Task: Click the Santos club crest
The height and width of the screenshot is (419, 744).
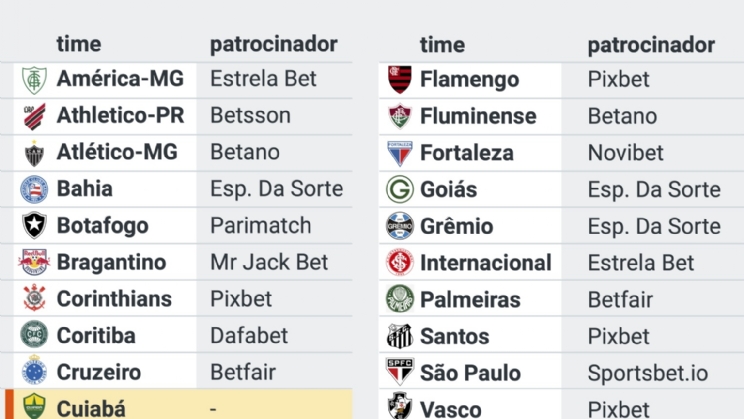Action: click(x=400, y=336)
